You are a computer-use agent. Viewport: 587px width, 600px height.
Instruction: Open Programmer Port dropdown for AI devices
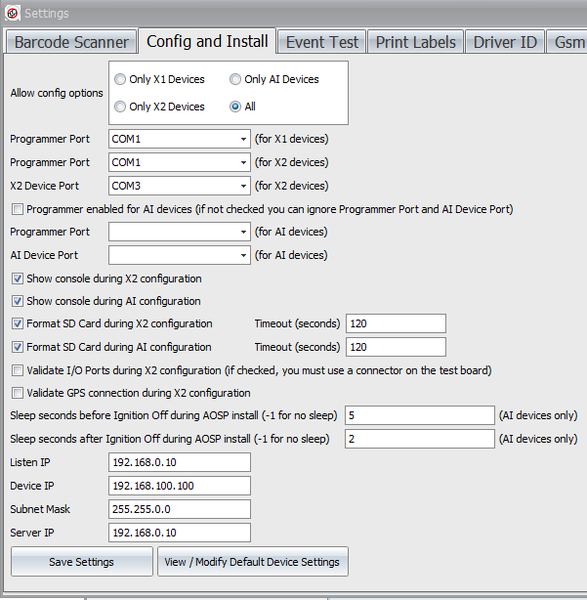179,232
